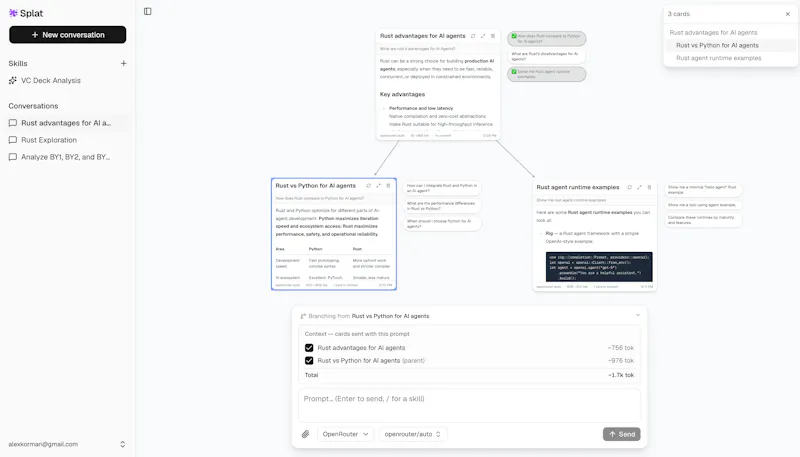Click the 'Conversations' section heading
Screen dimensions: 800x457
click(x=33, y=106)
